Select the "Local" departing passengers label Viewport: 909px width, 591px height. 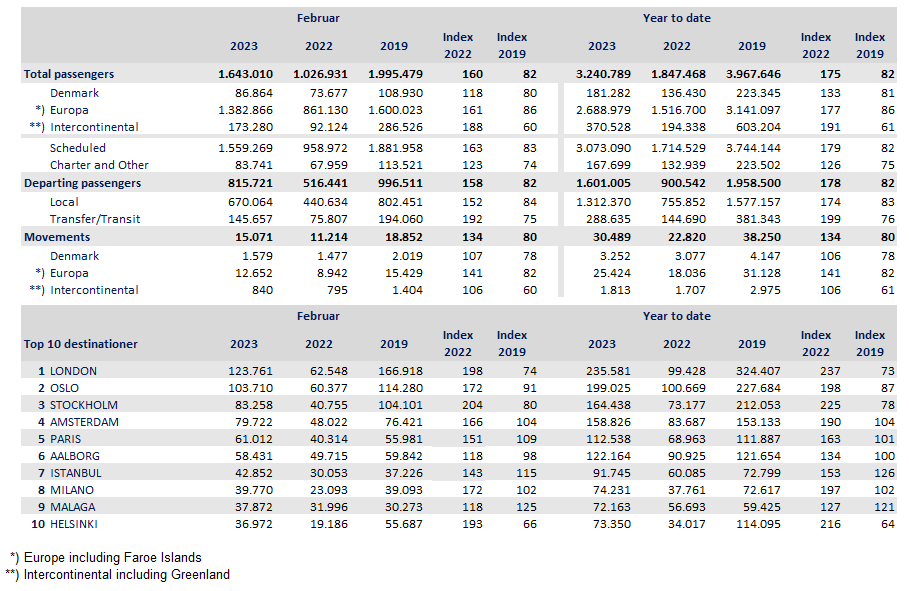pyautogui.click(x=65, y=202)
